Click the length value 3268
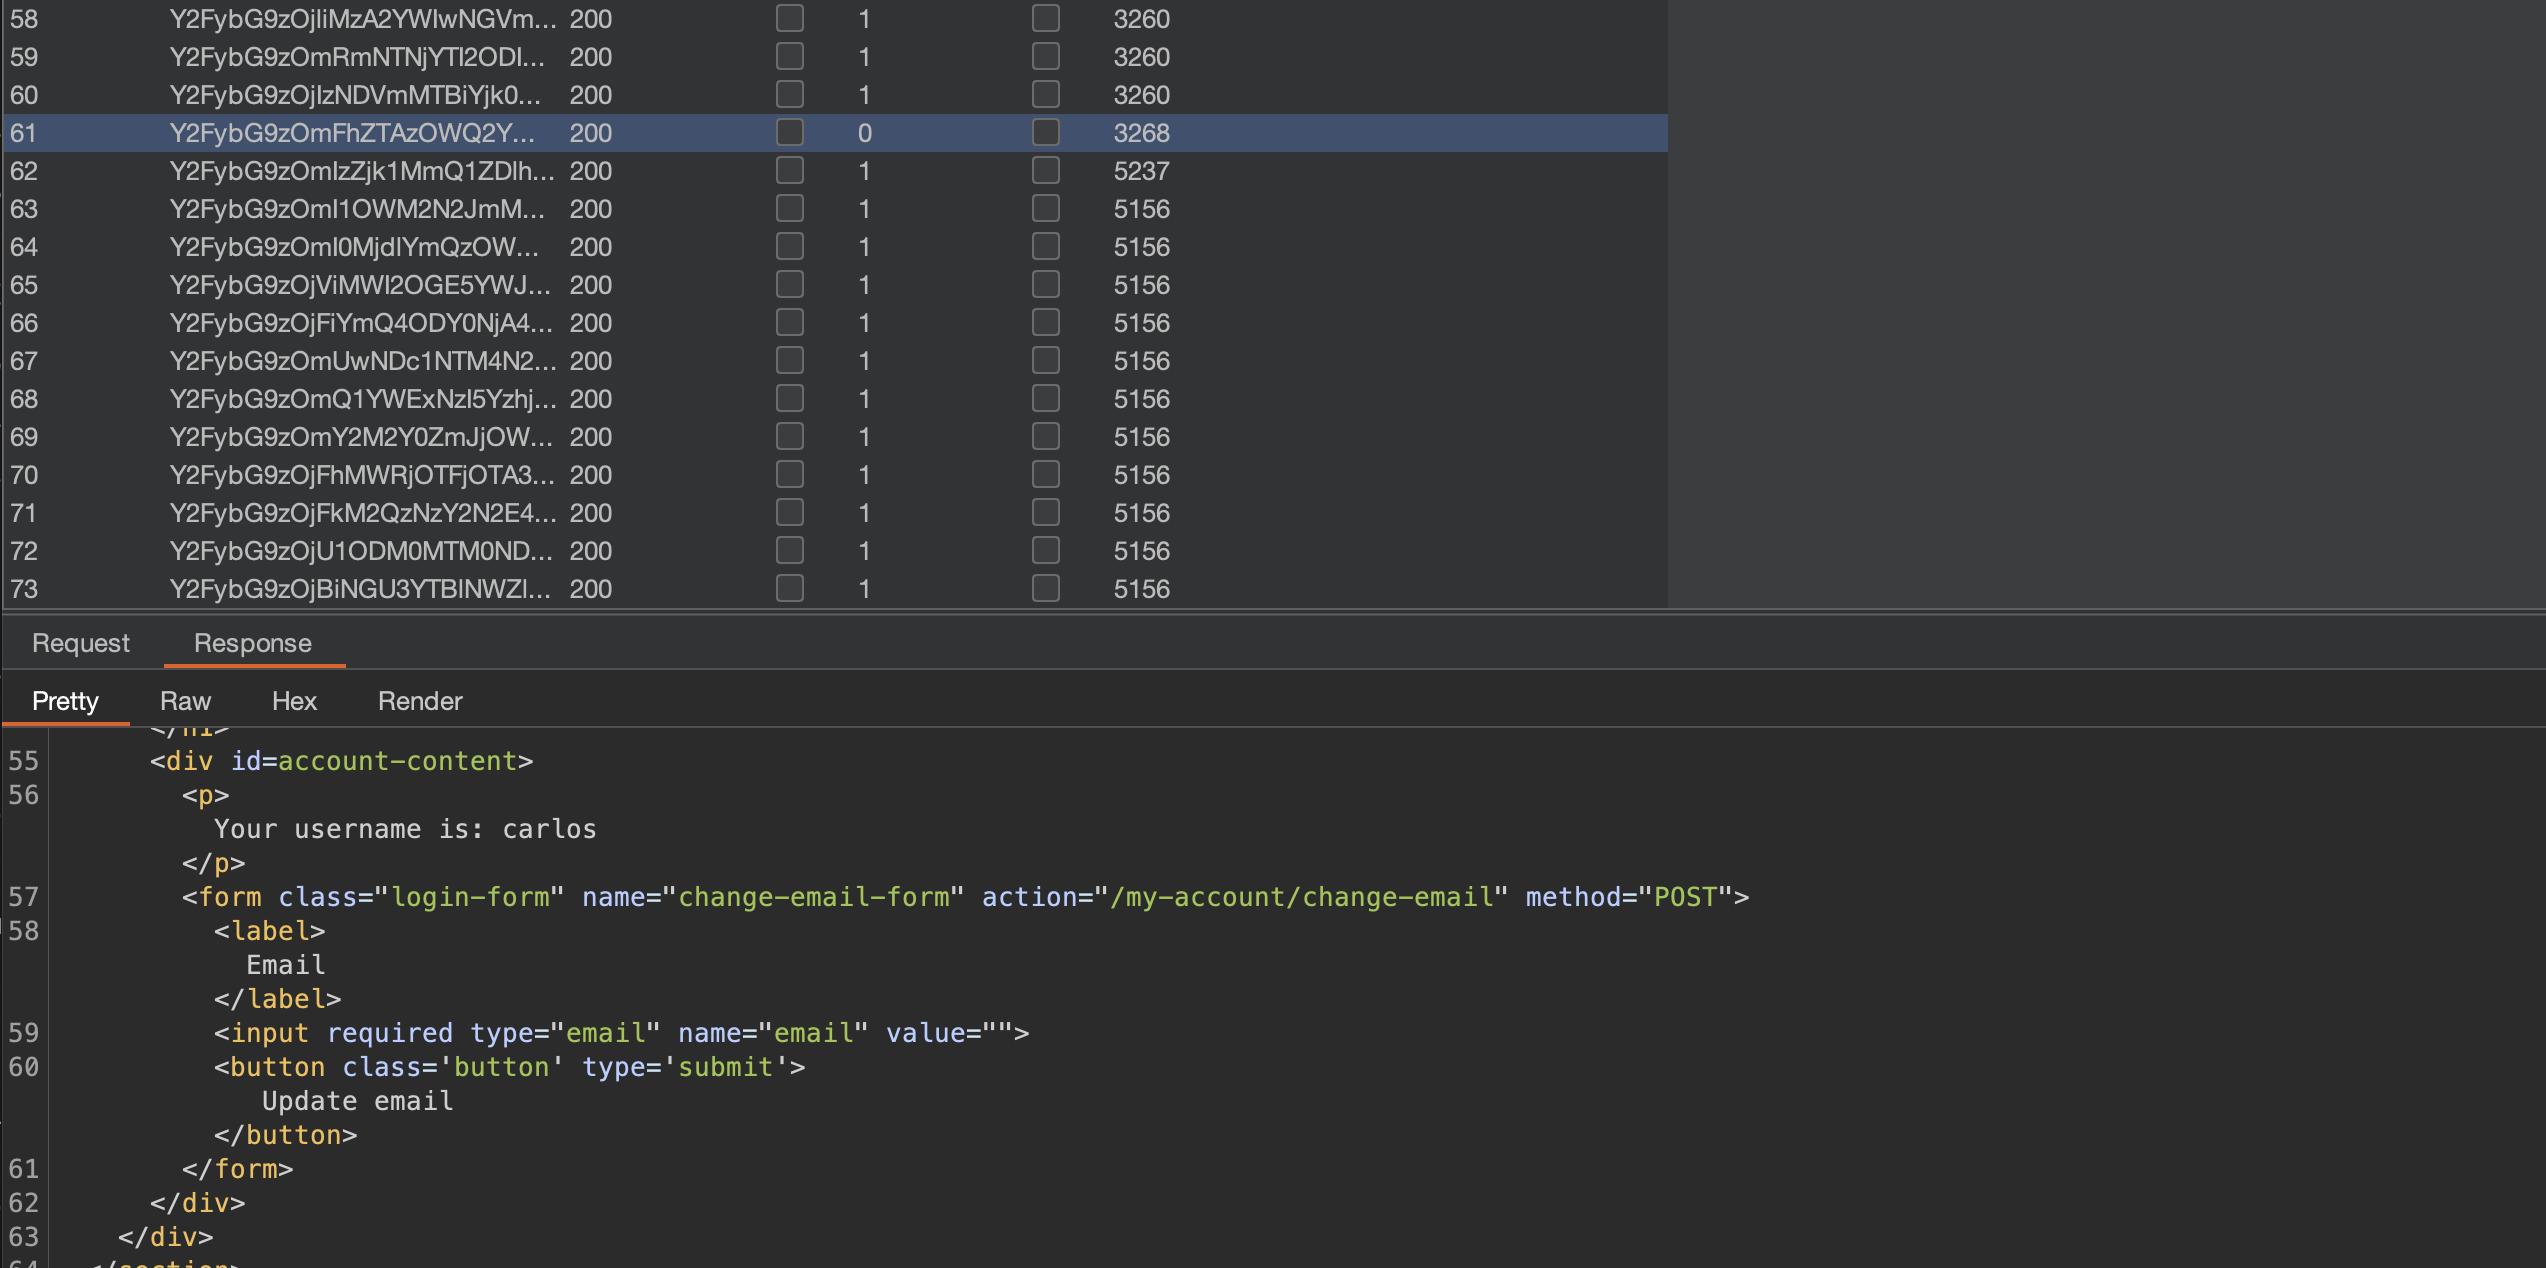2546x1268 pixels. [x=1141, y=133]
